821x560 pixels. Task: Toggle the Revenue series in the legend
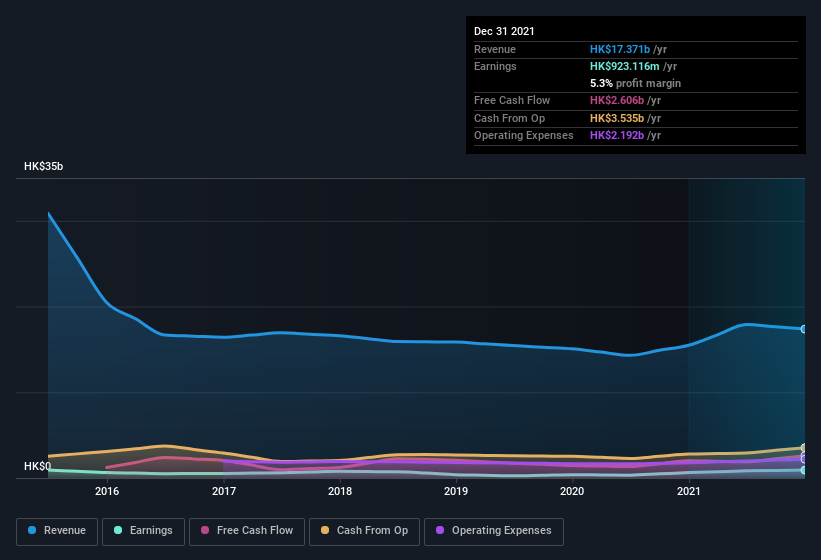tap(57, 531)
